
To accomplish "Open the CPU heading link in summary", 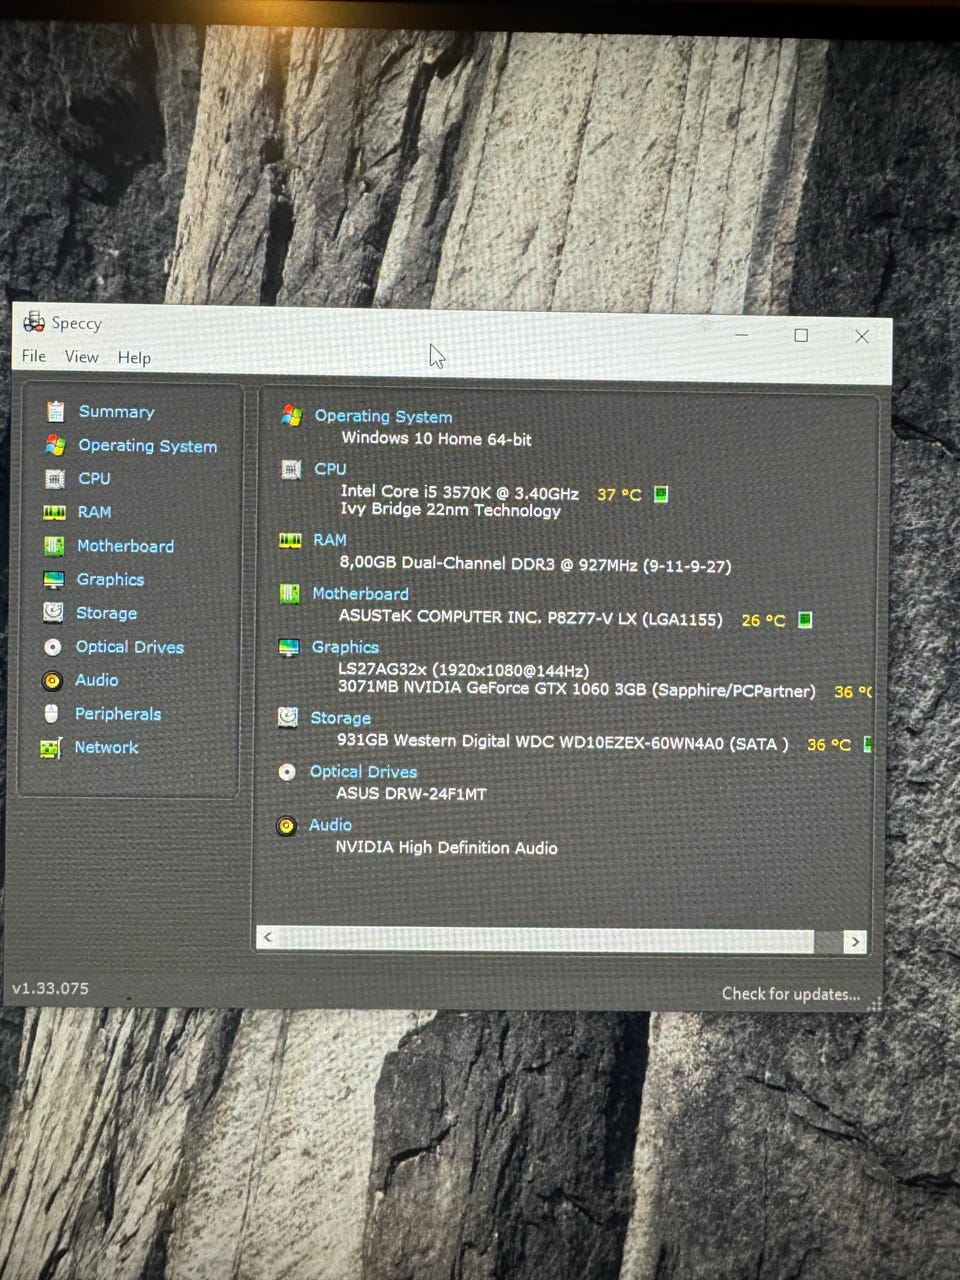I will (x=330, y=469).
